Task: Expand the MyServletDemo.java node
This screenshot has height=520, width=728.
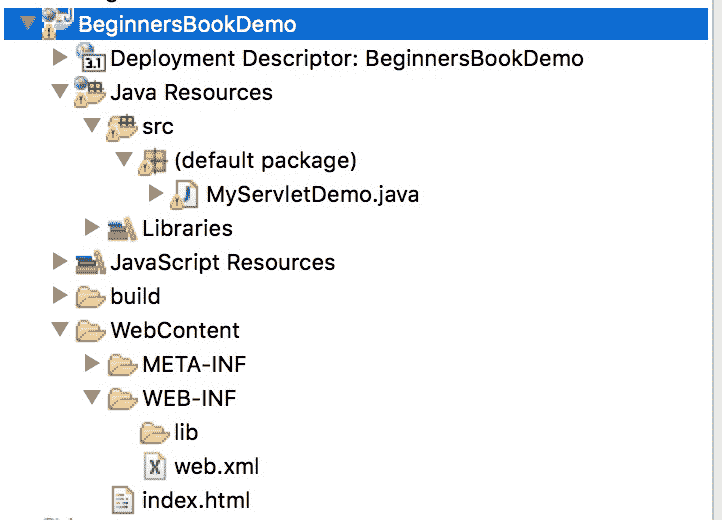Action: pyautogui.click(x=155, y=194)
